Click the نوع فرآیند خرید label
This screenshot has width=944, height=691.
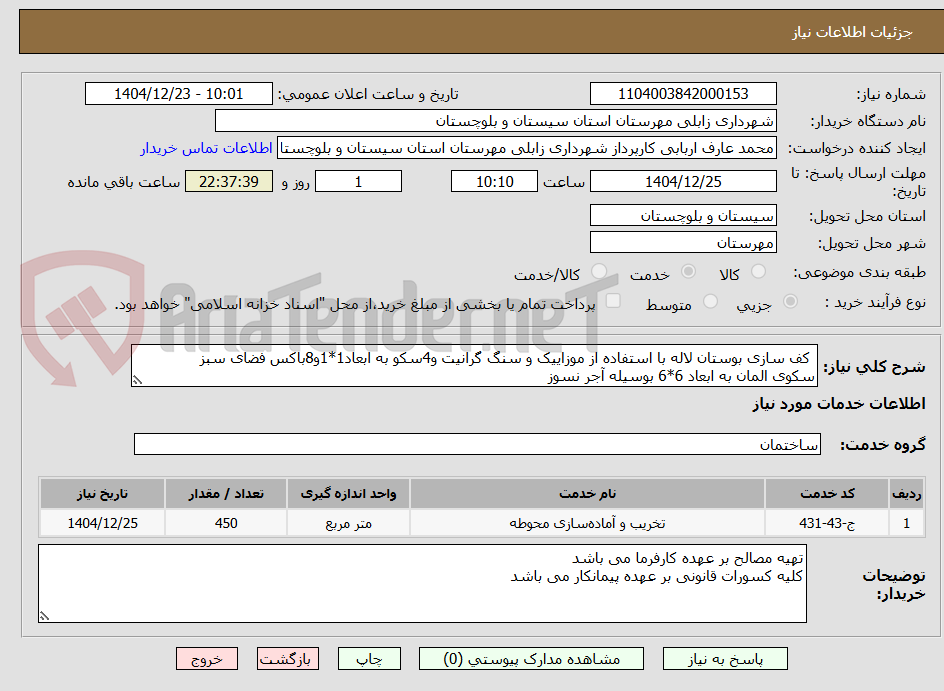pyautogui.click(x=875, y=302)
